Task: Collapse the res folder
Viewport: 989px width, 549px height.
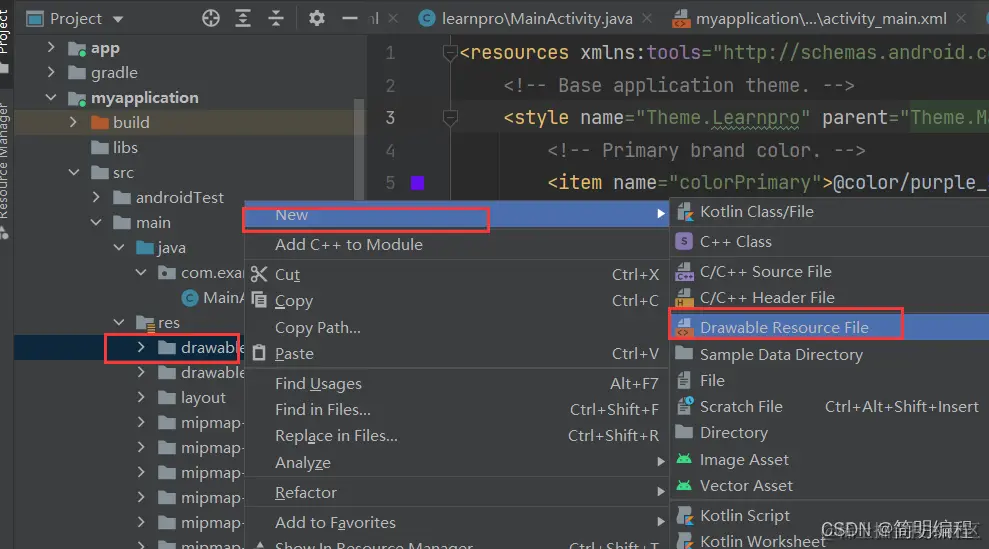Action: pyautogui.click(x=119, y=322)
